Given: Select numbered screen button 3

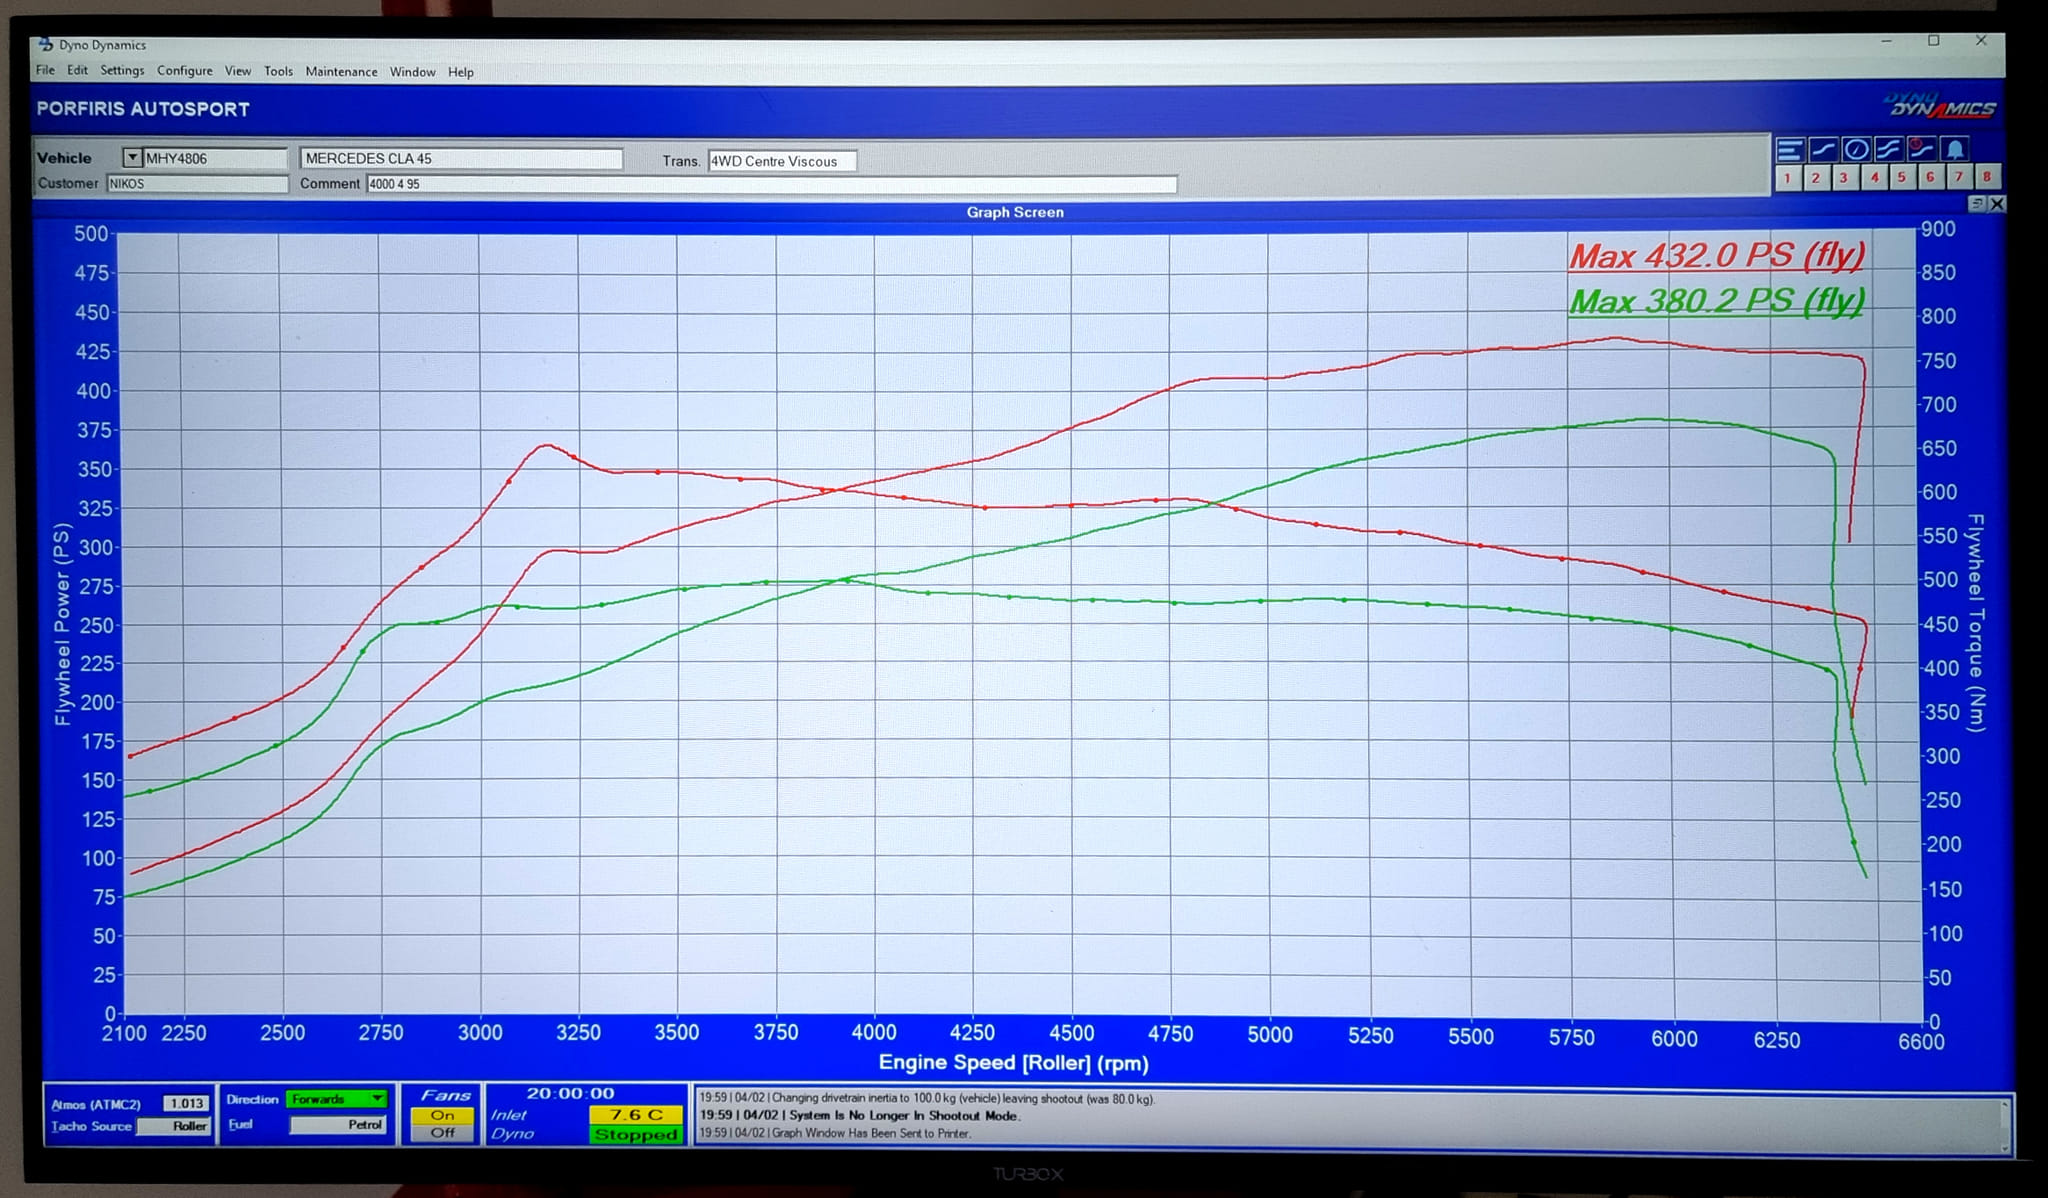Looking at the screenshot, I should (1844, 178).
